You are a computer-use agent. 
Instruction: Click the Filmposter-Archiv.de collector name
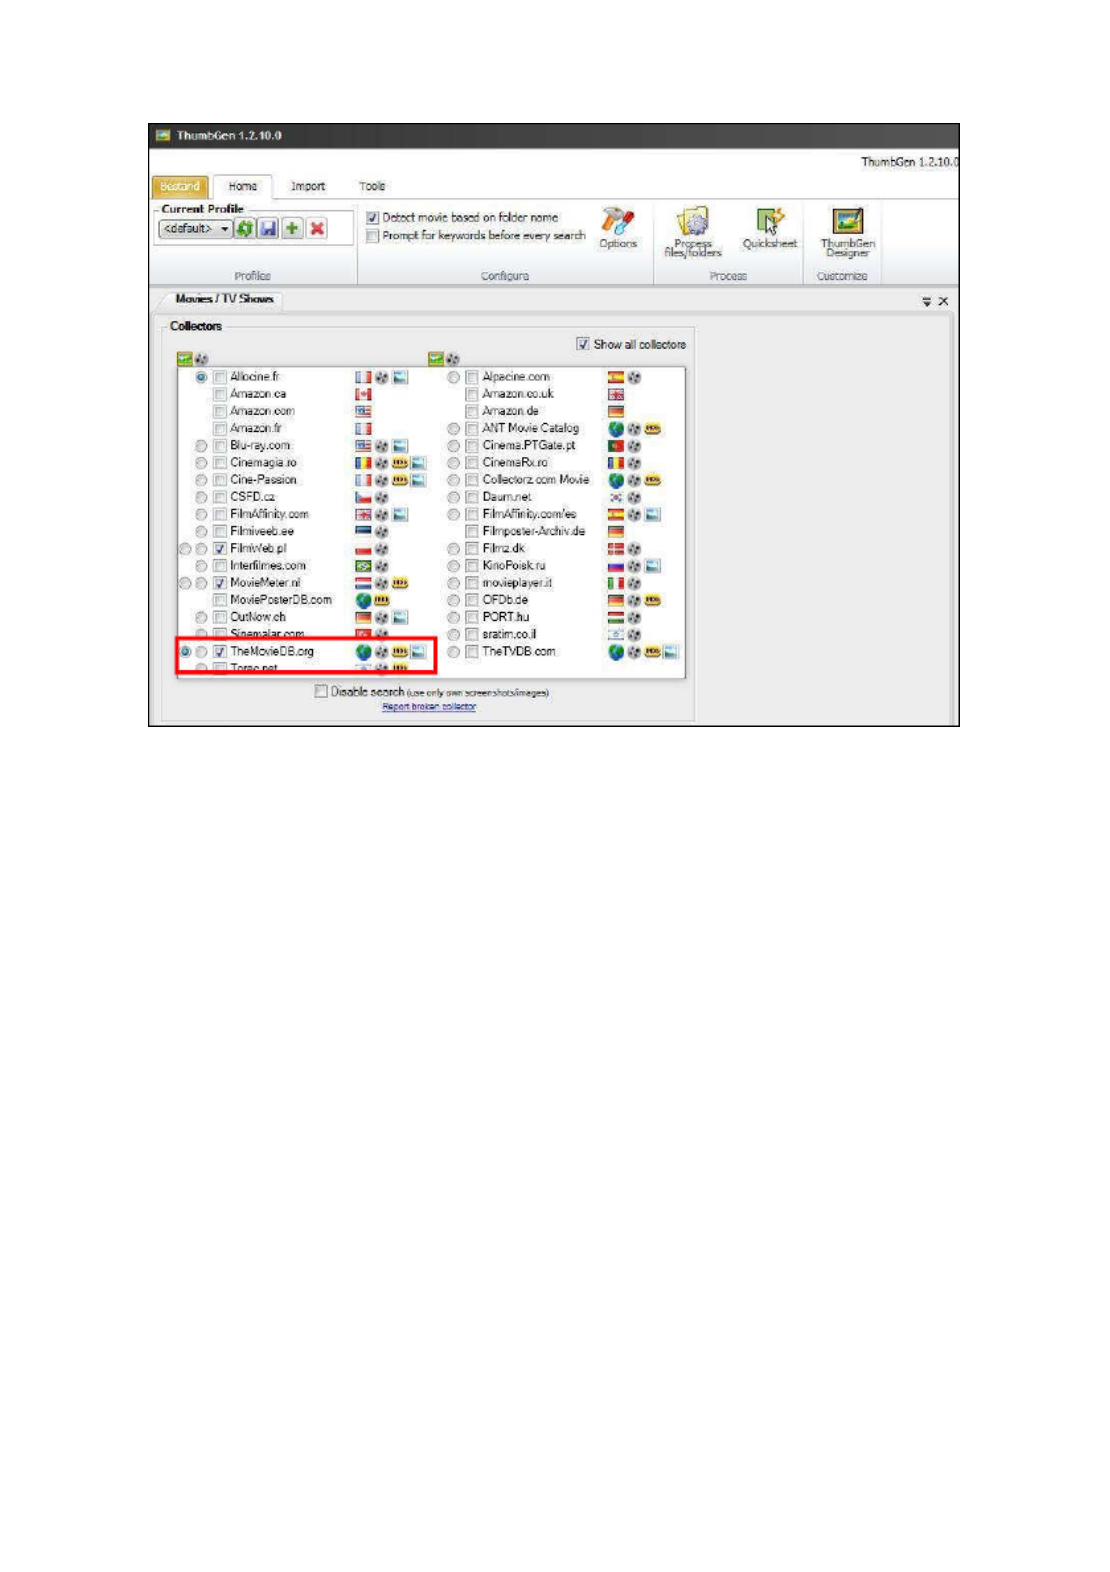tap(533, 531)
